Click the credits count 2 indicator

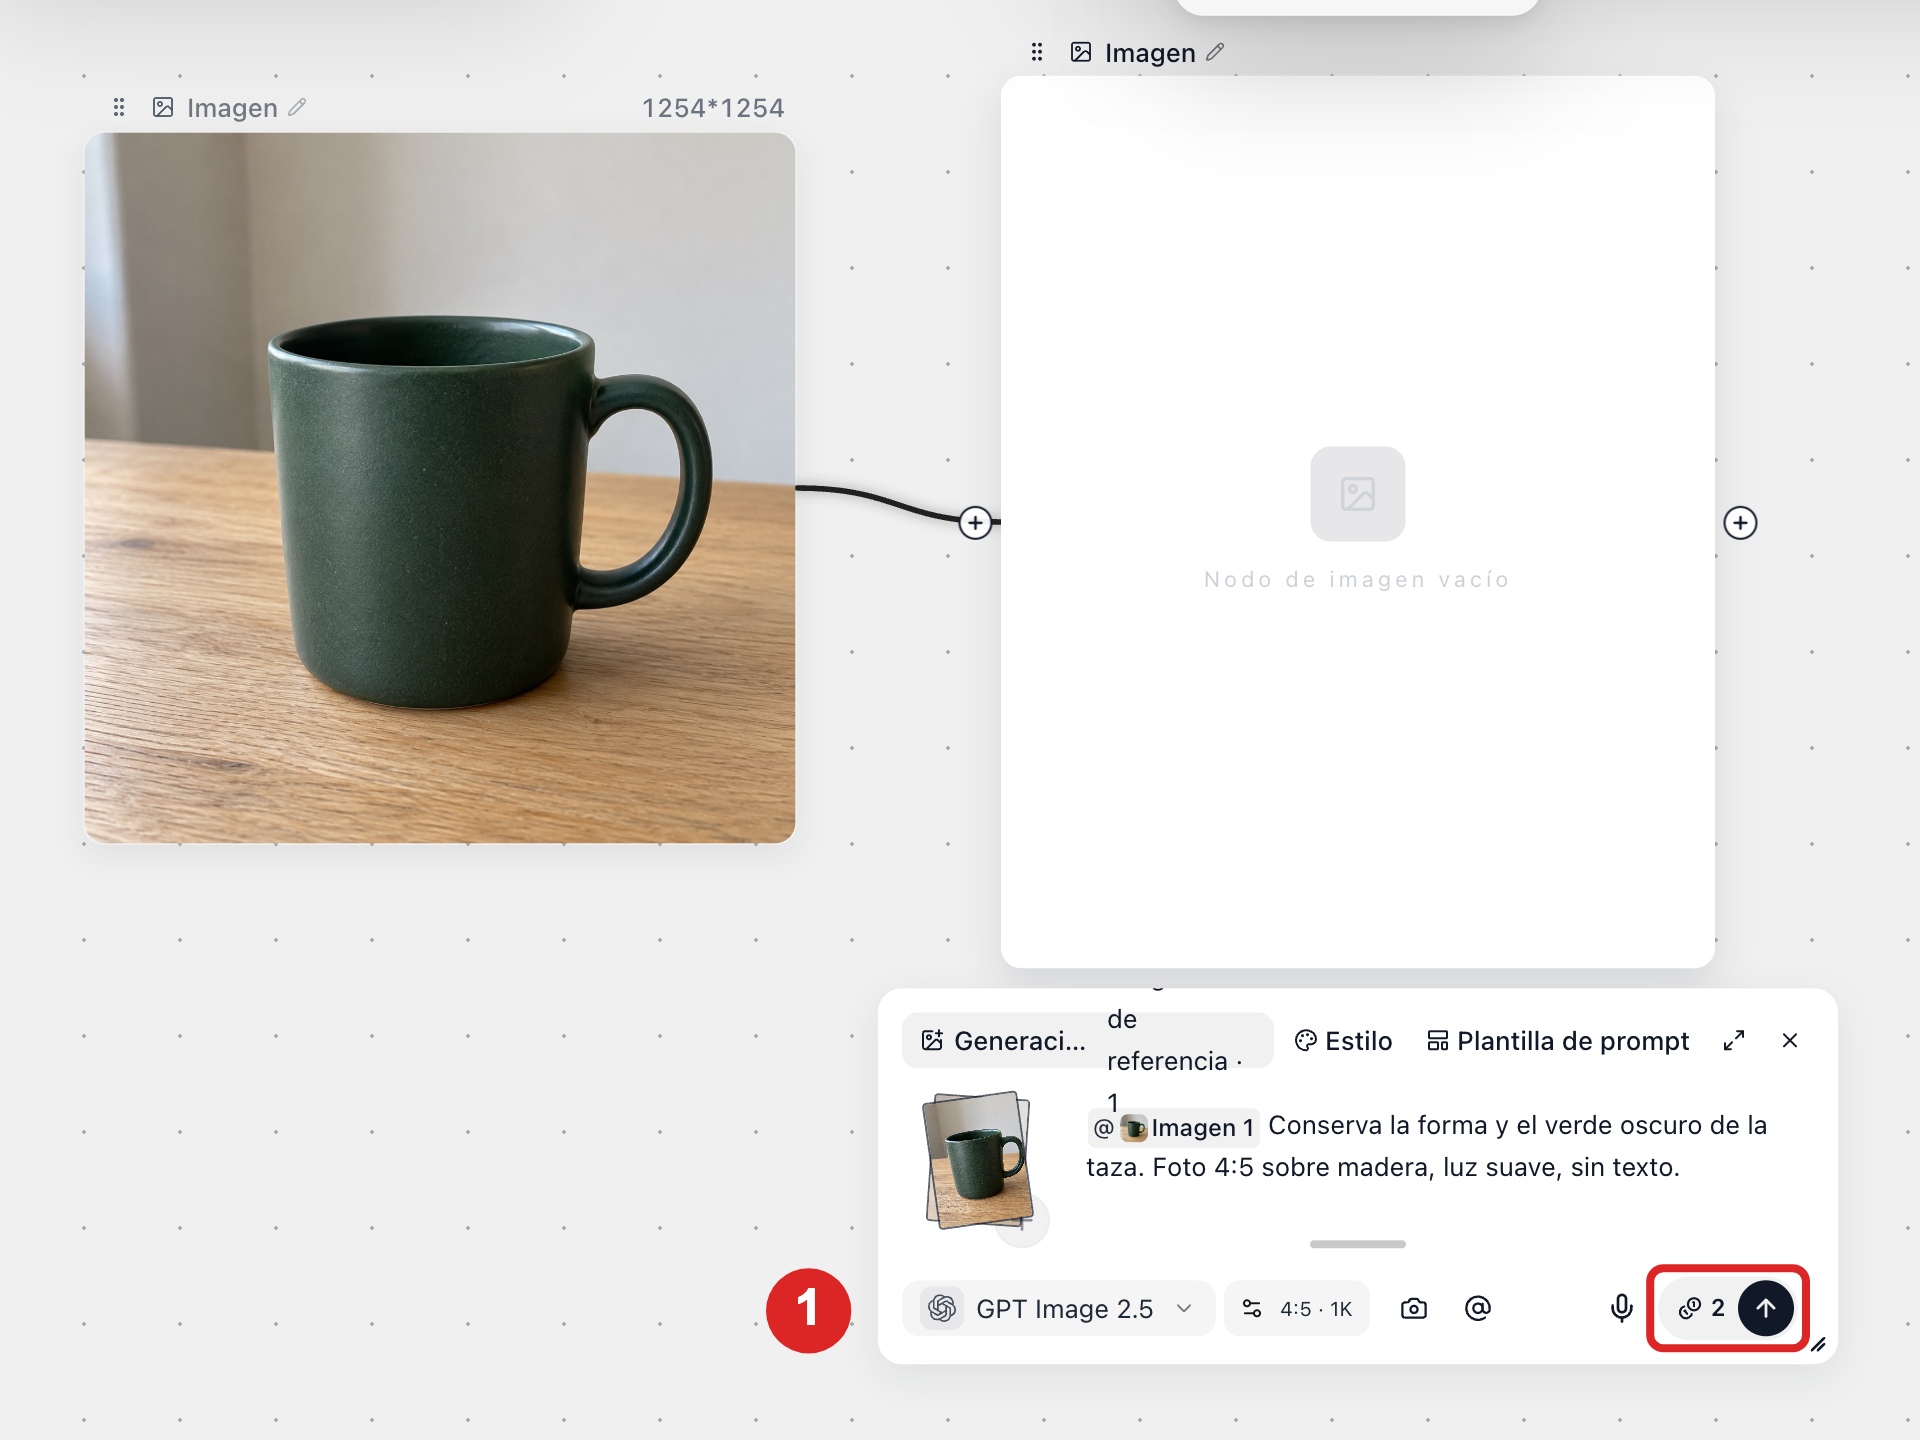1702,1308
